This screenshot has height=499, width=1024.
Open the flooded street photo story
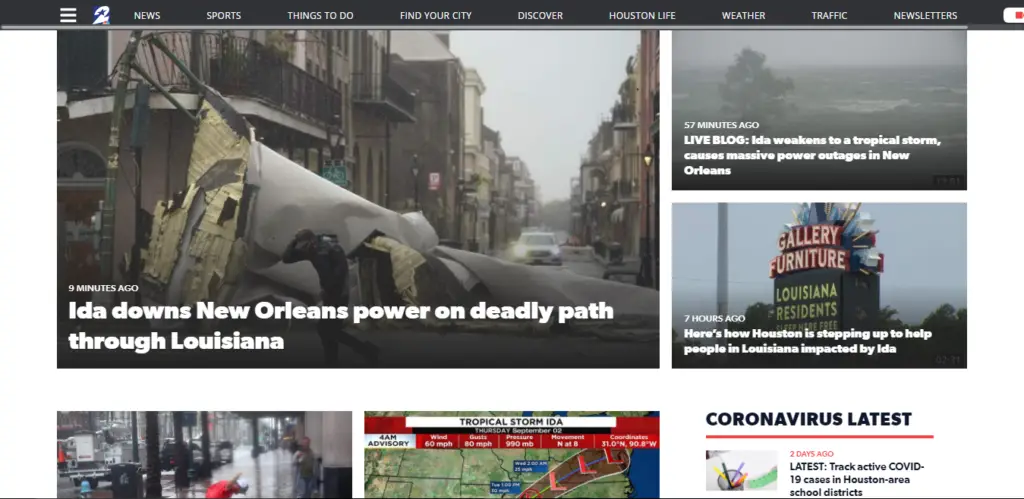click(204, 455)
